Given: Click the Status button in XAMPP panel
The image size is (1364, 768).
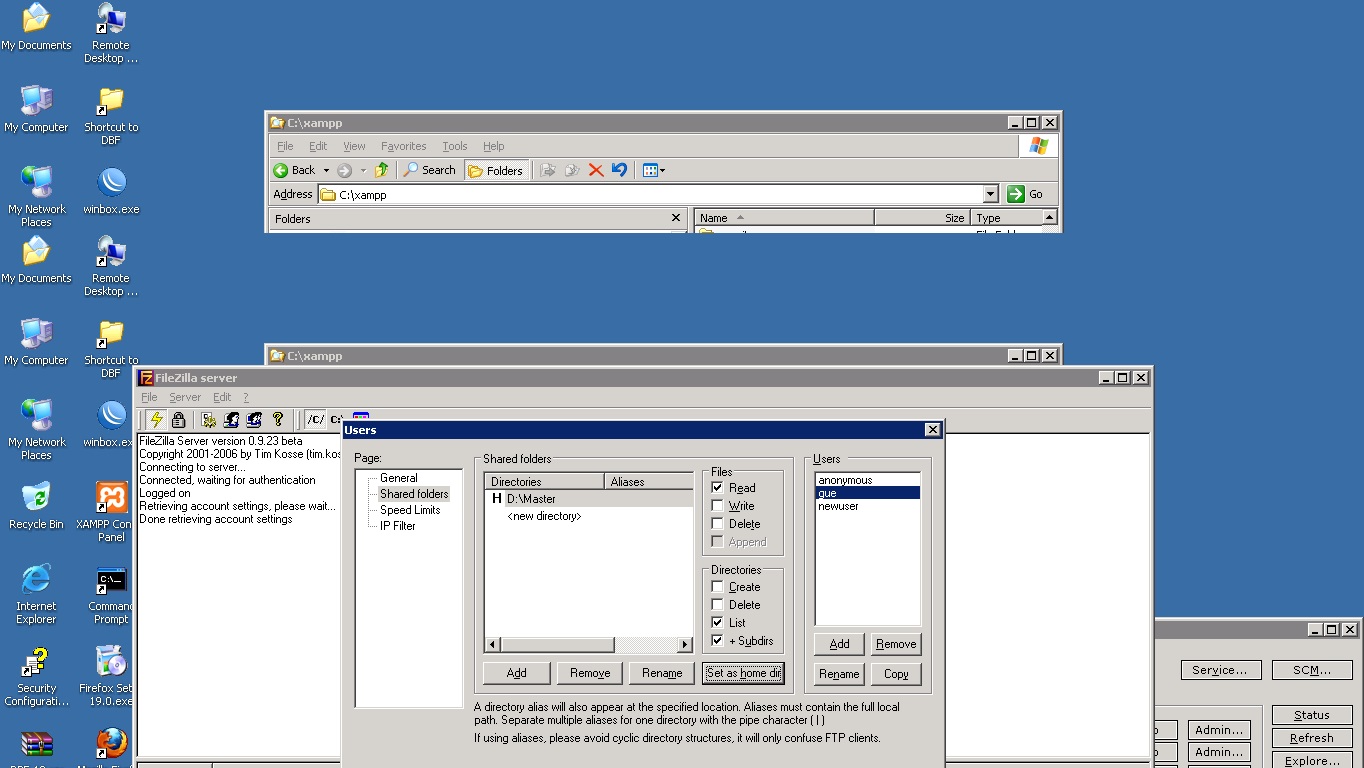Looking at the screenshot, I should [x=1312, y=715].
